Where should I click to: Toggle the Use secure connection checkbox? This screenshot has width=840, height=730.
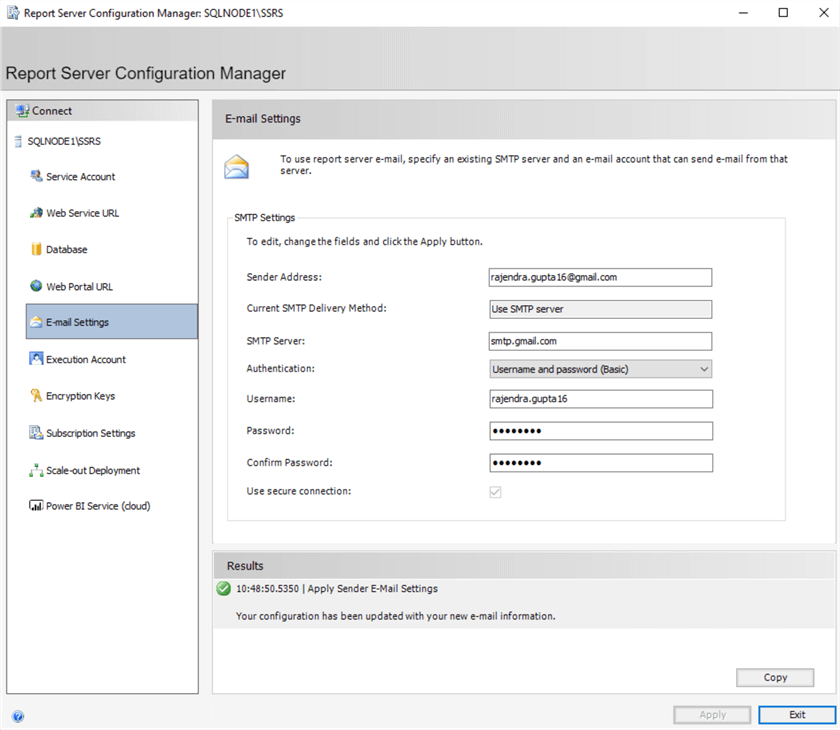click(495, 492)
